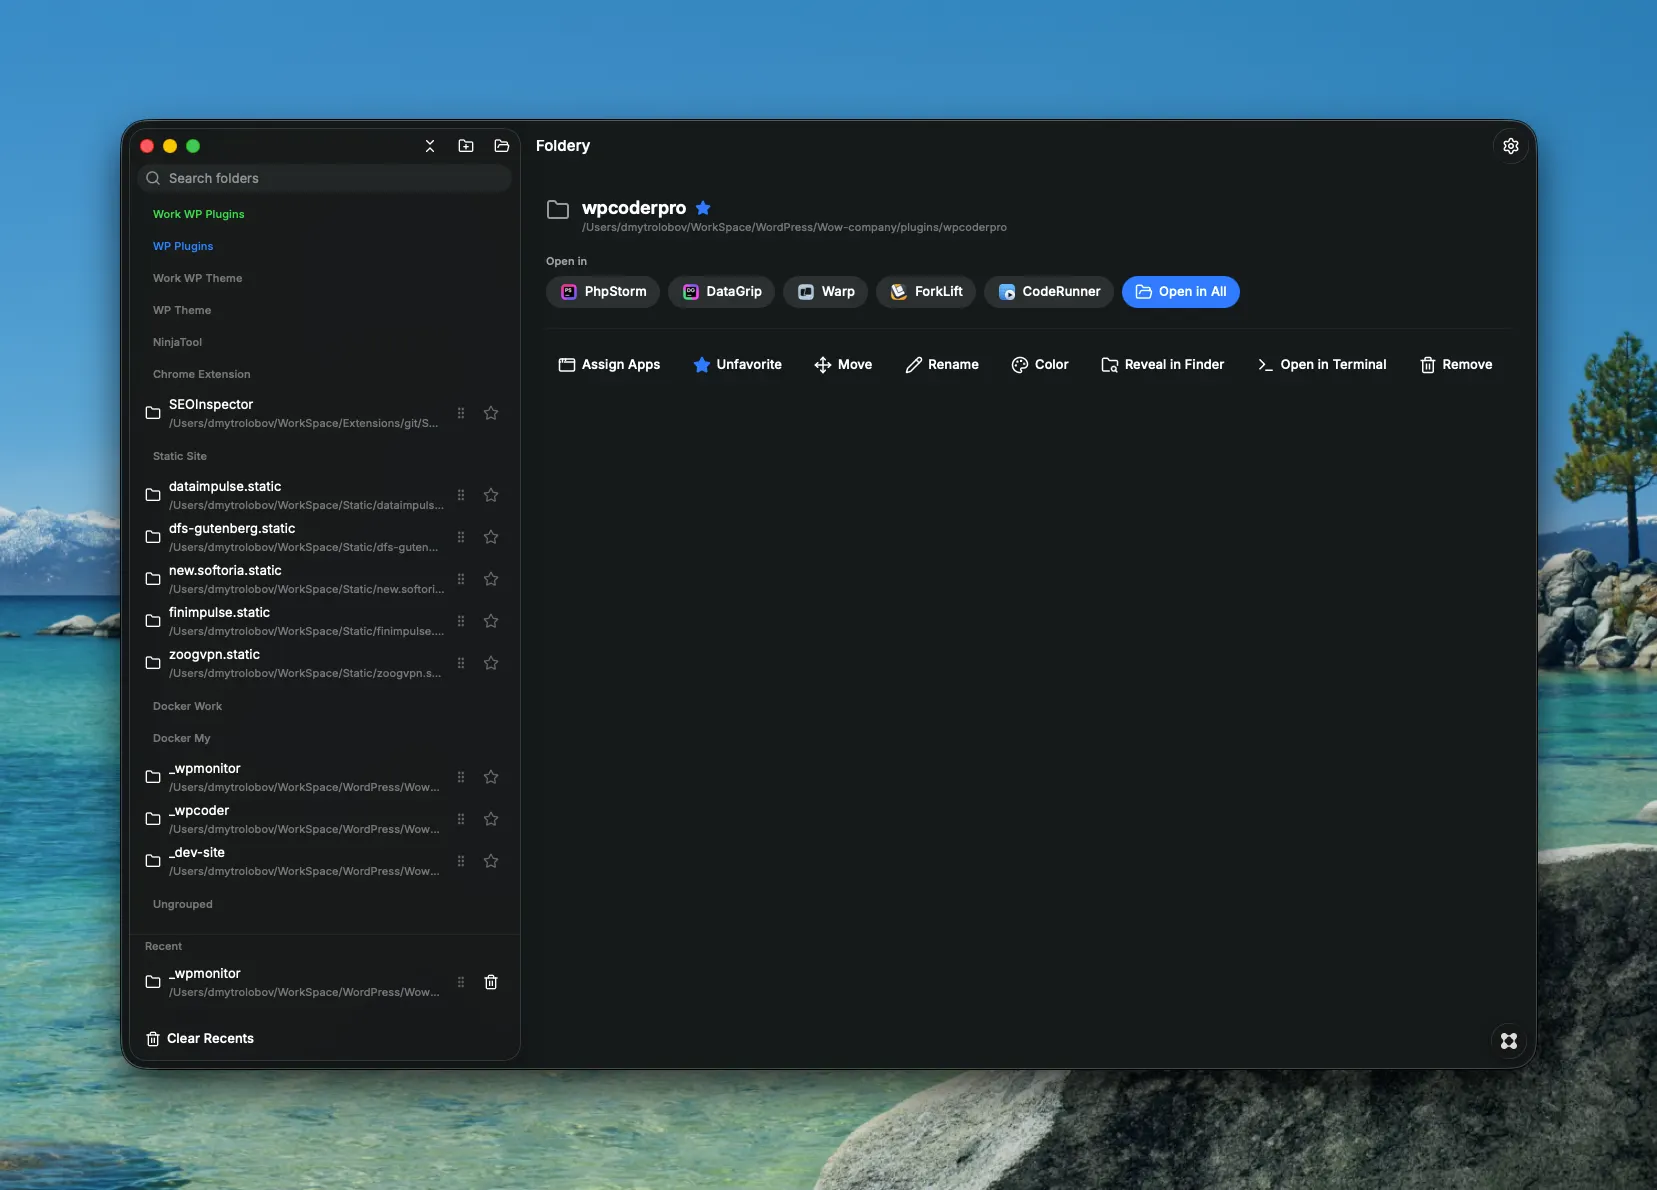Click folder icon of SEOInspector row
Viewport: 1657px width, 1190px height.
click(x=153, y=413)
